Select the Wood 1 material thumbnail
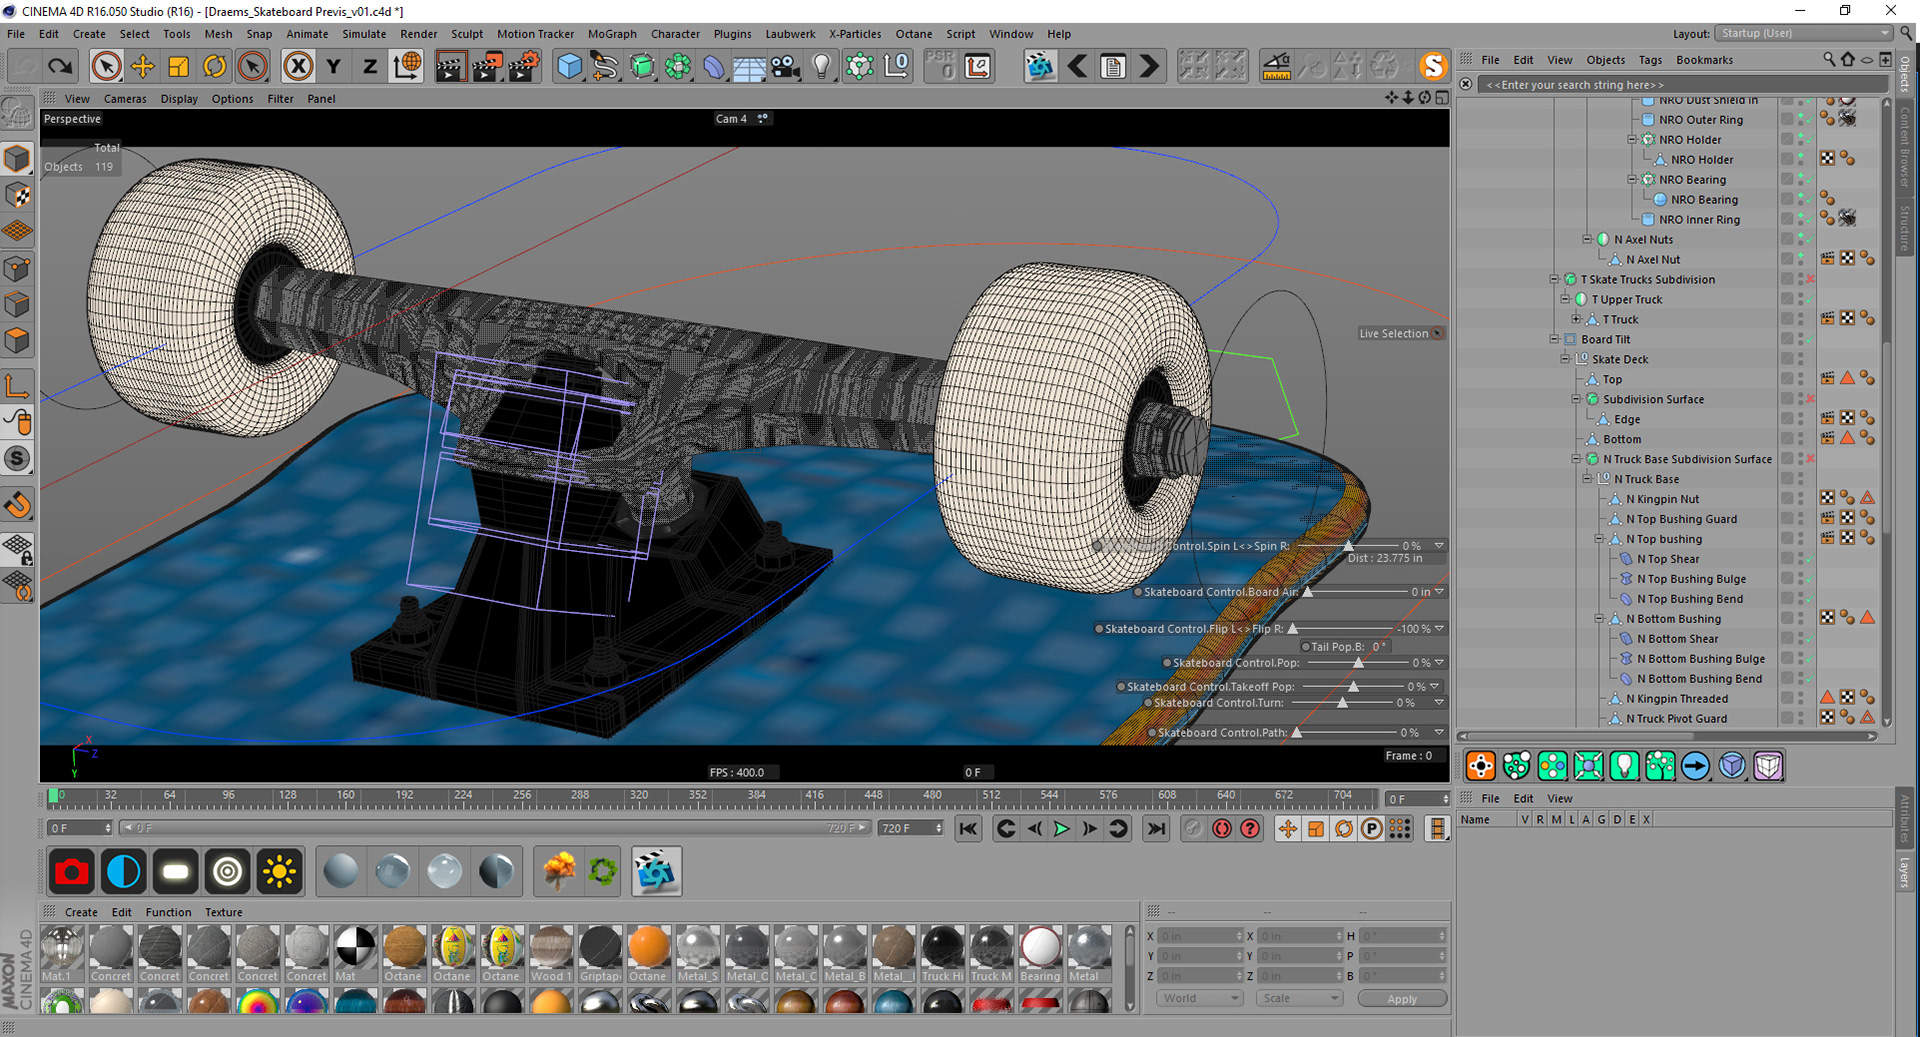 [x=551, y=953]
